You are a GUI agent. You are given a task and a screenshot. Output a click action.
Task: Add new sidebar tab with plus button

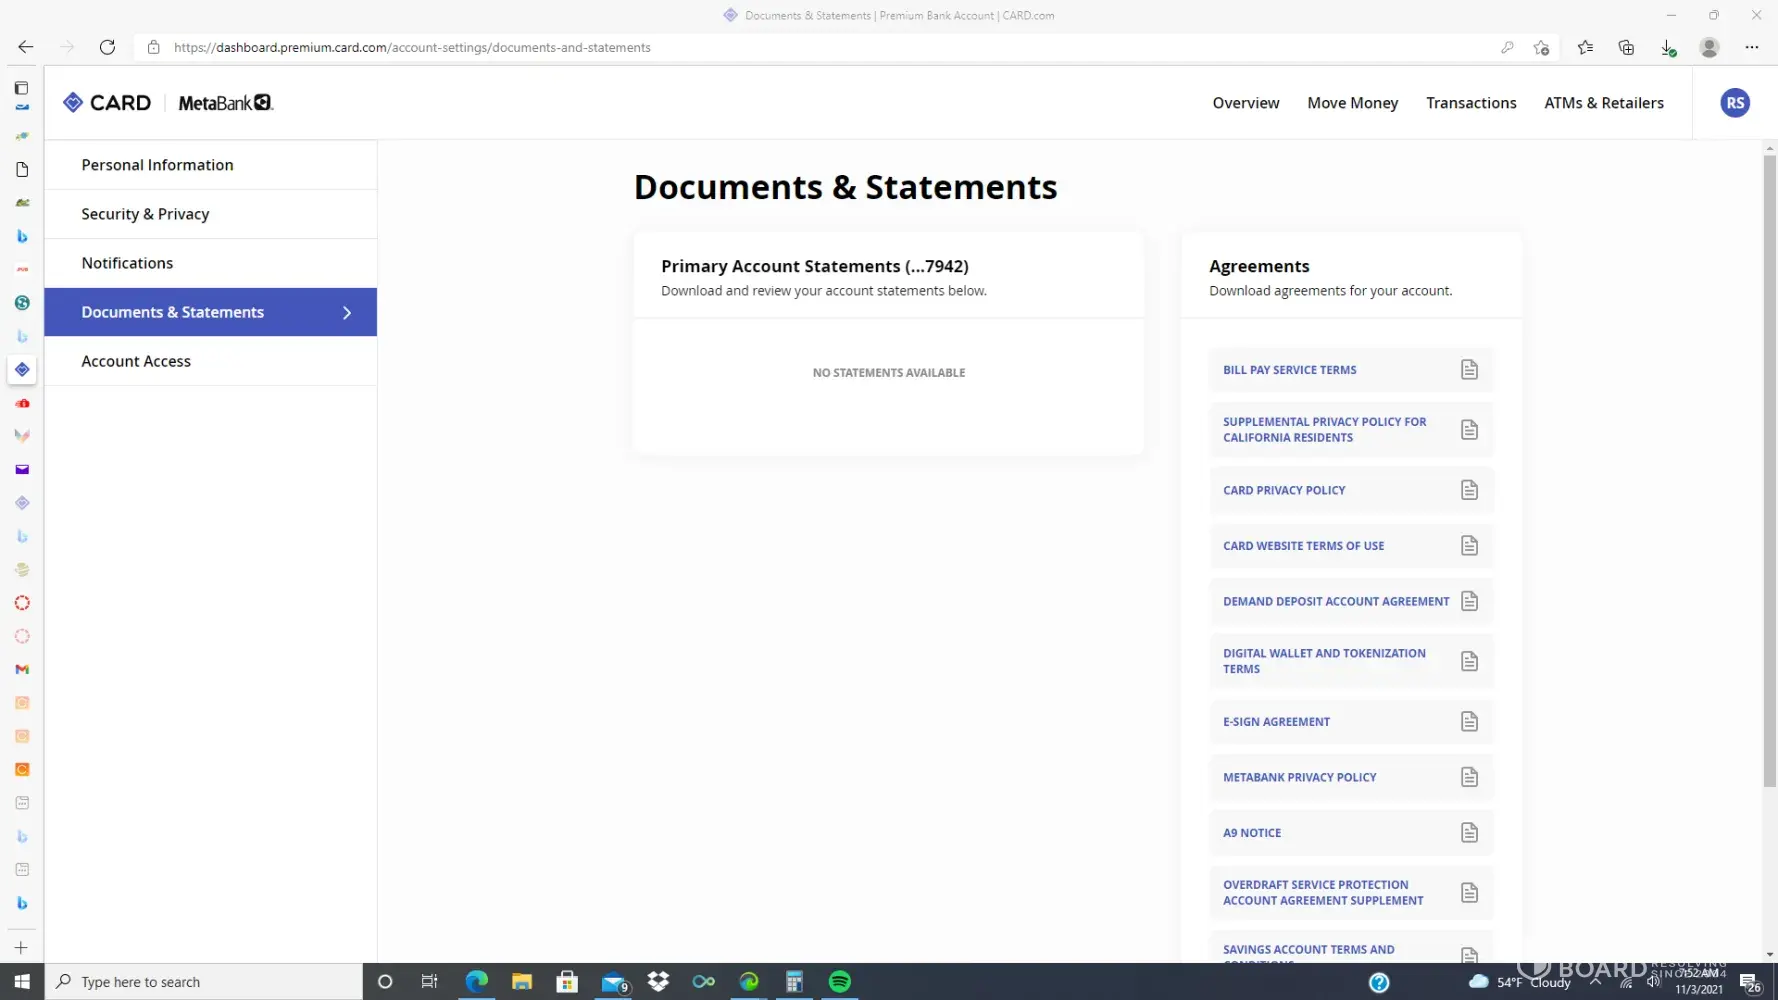pos(21,948)
